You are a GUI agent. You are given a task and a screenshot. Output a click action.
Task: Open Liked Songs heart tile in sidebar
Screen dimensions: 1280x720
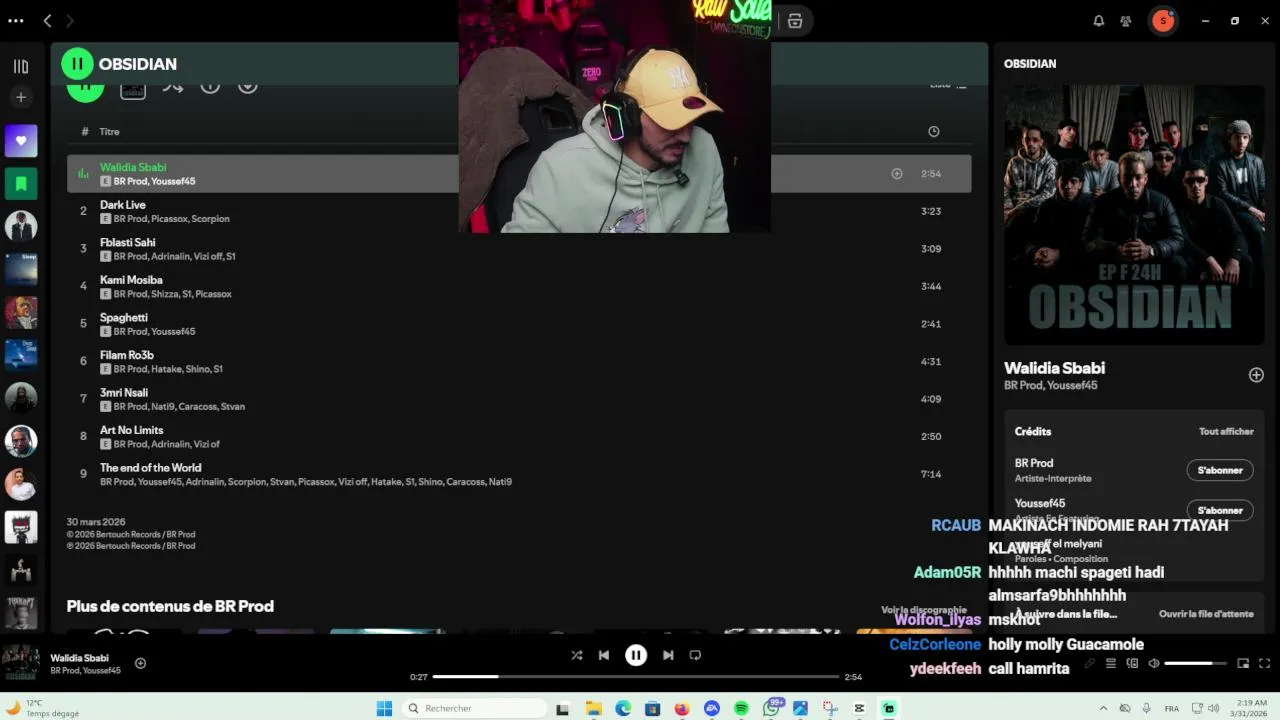click(x=21, y=141)
